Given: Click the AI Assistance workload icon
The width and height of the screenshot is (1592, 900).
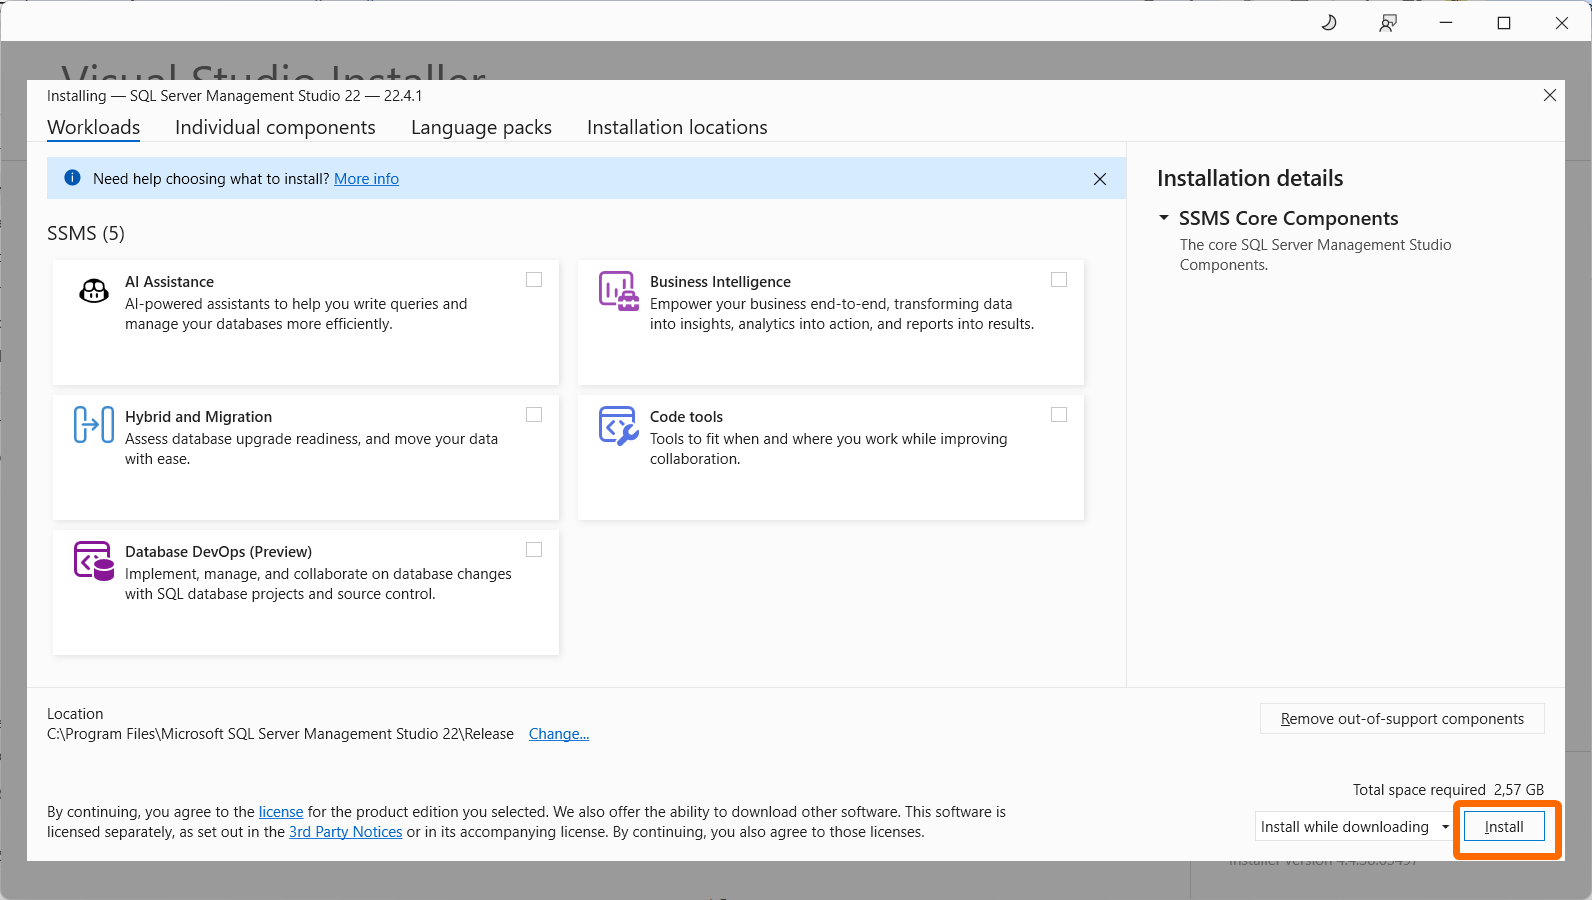Looking at the screenshot, I should 94,291.
